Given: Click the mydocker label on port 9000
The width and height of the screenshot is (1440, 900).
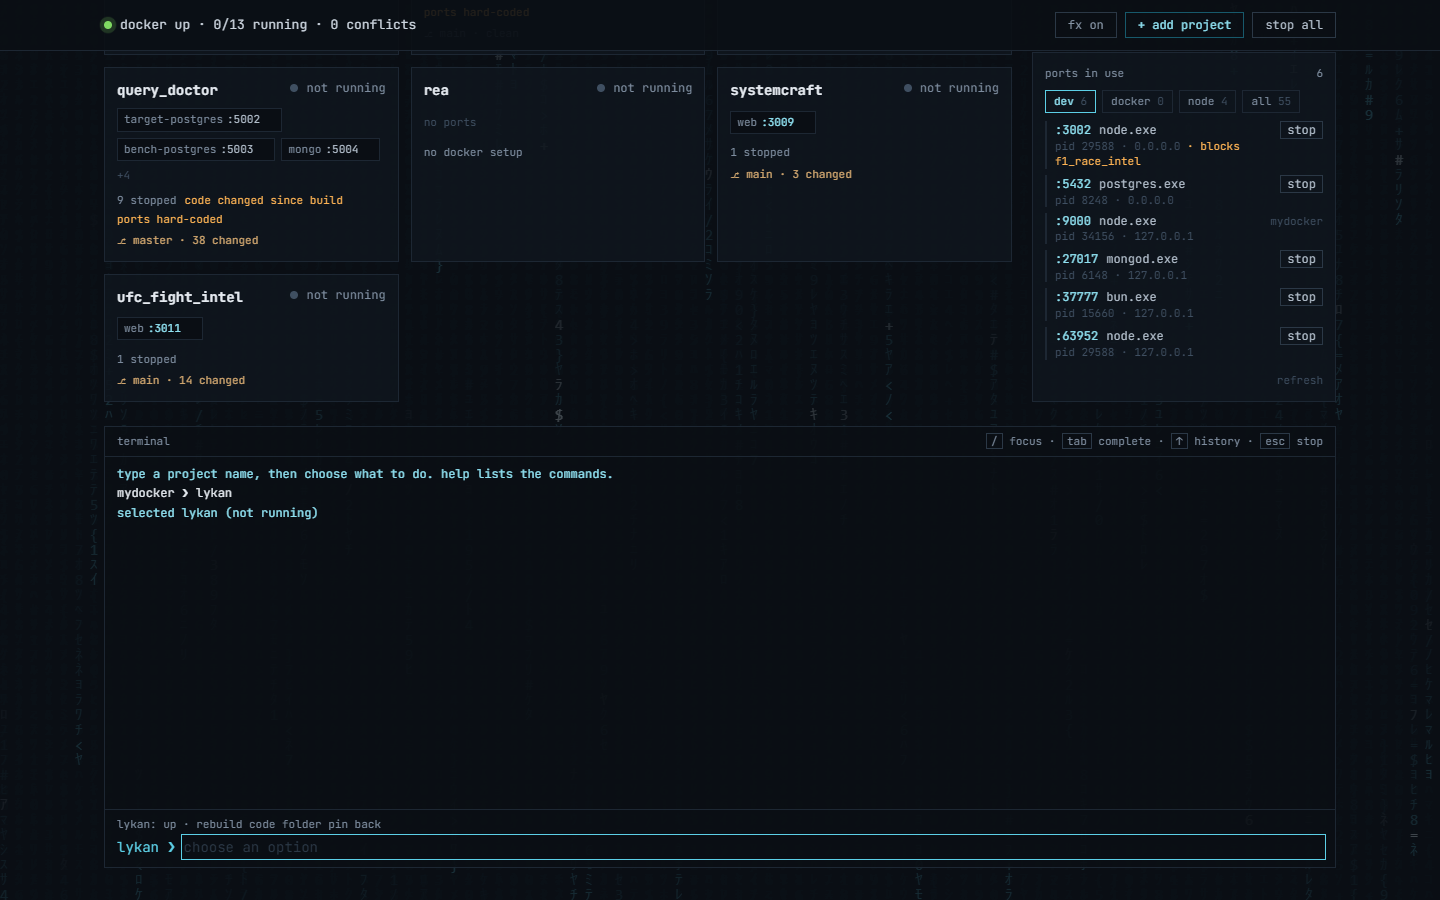Looking at the screenshot, I should click(x=1296, y=221).
